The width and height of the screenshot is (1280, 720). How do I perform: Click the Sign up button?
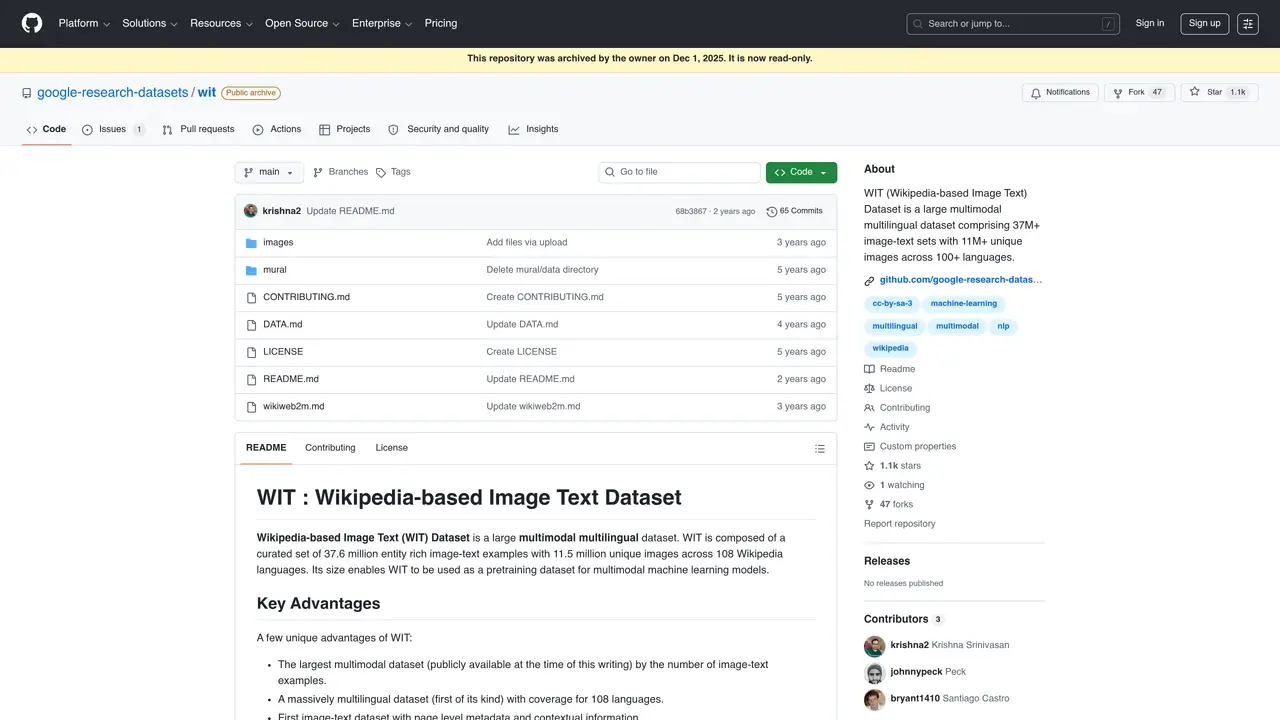pyautogui.click(x=1204, y=23)
